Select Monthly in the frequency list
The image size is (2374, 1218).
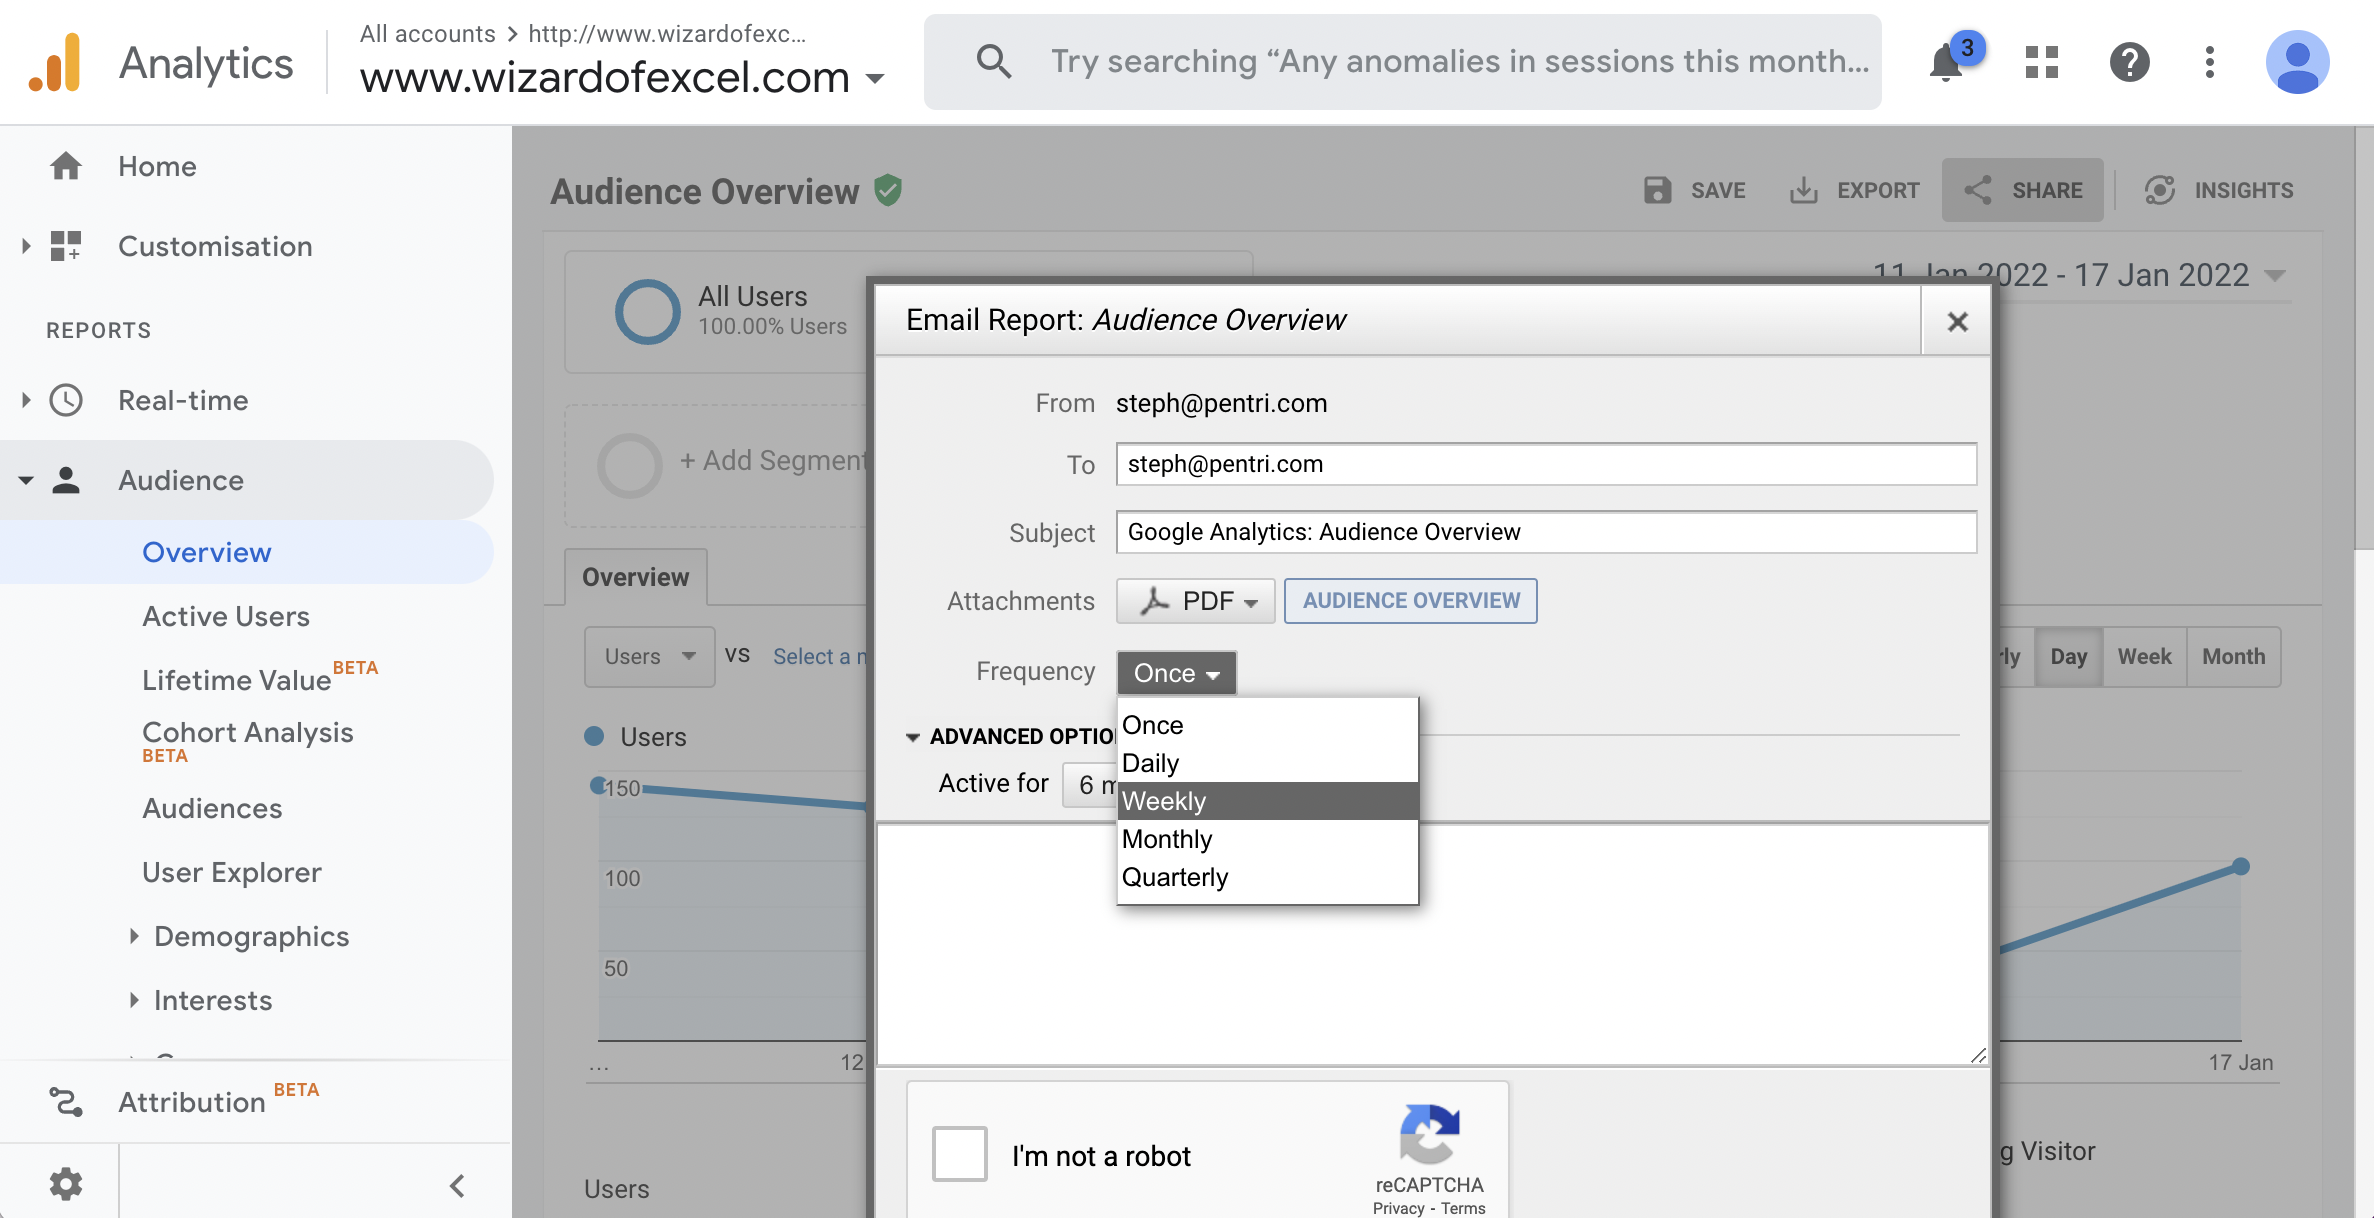[x=1267, y=839]
